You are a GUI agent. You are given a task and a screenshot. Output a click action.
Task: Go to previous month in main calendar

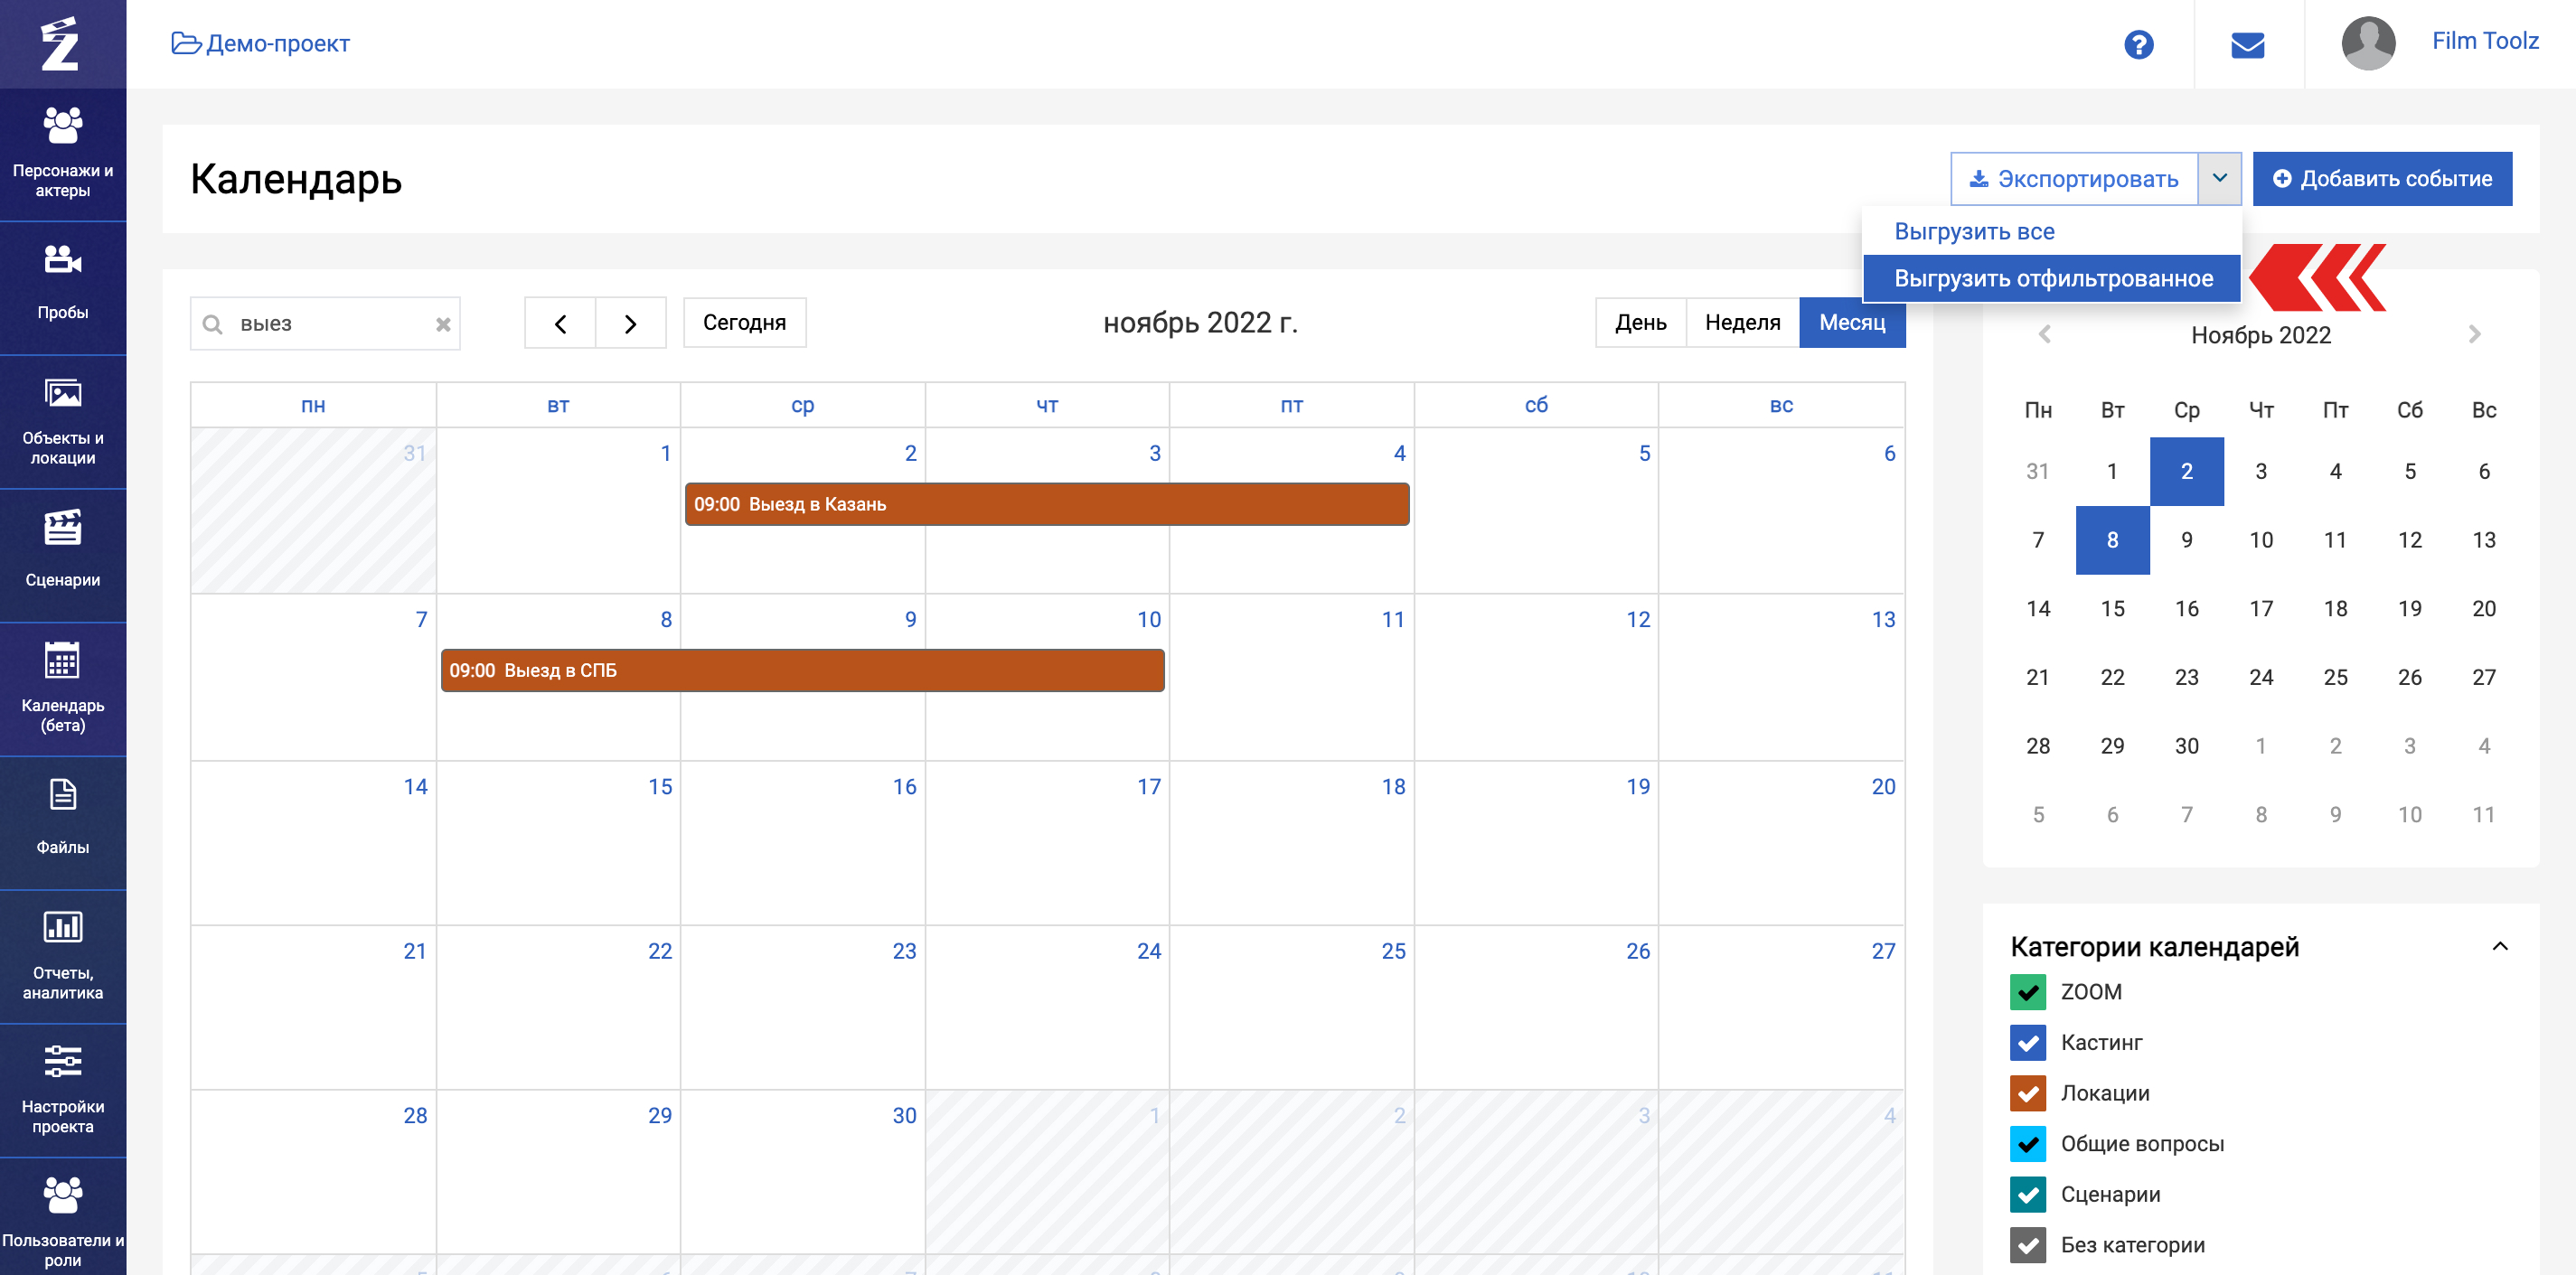pos(560,323)
